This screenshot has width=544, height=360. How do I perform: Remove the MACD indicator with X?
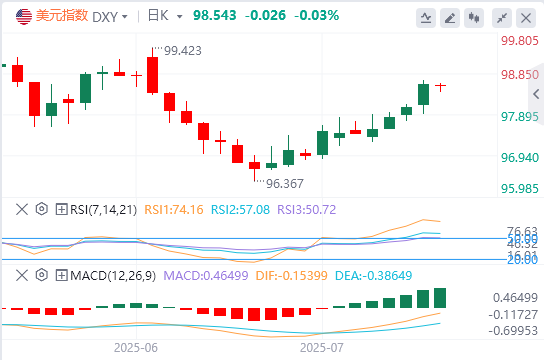click(22, 276)
